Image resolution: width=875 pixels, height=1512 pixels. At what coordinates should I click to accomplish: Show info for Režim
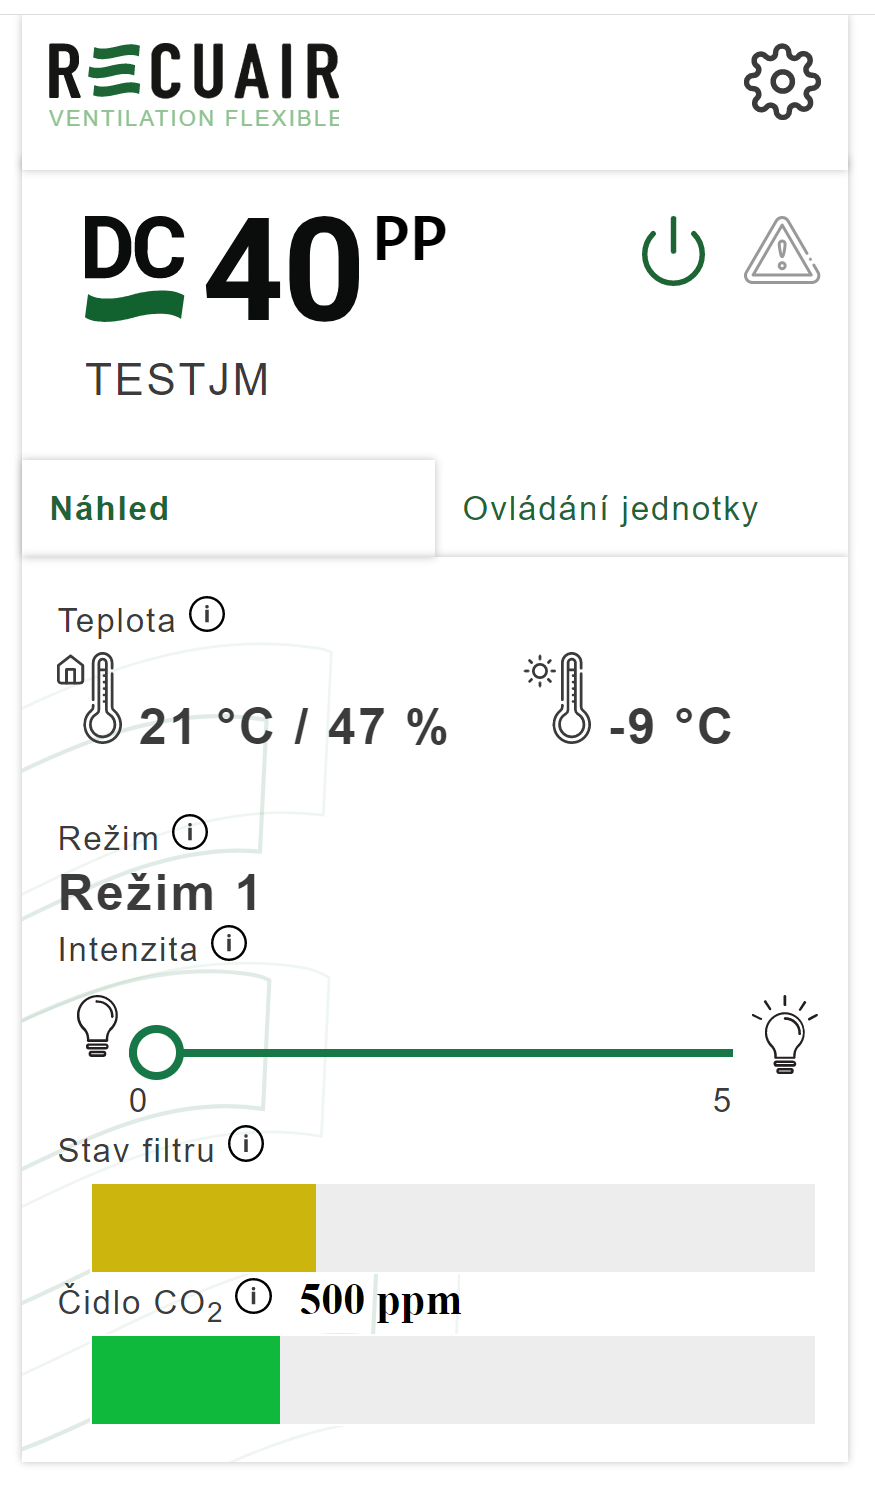point(190,832)
